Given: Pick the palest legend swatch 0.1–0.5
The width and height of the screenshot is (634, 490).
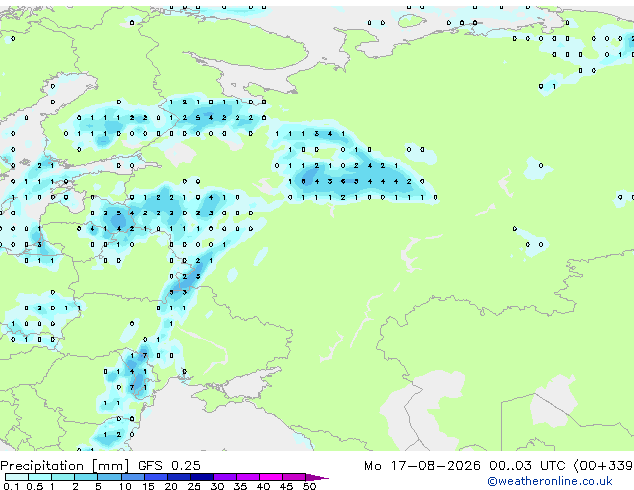Looking at the screenshot, I should pos(17,477).
